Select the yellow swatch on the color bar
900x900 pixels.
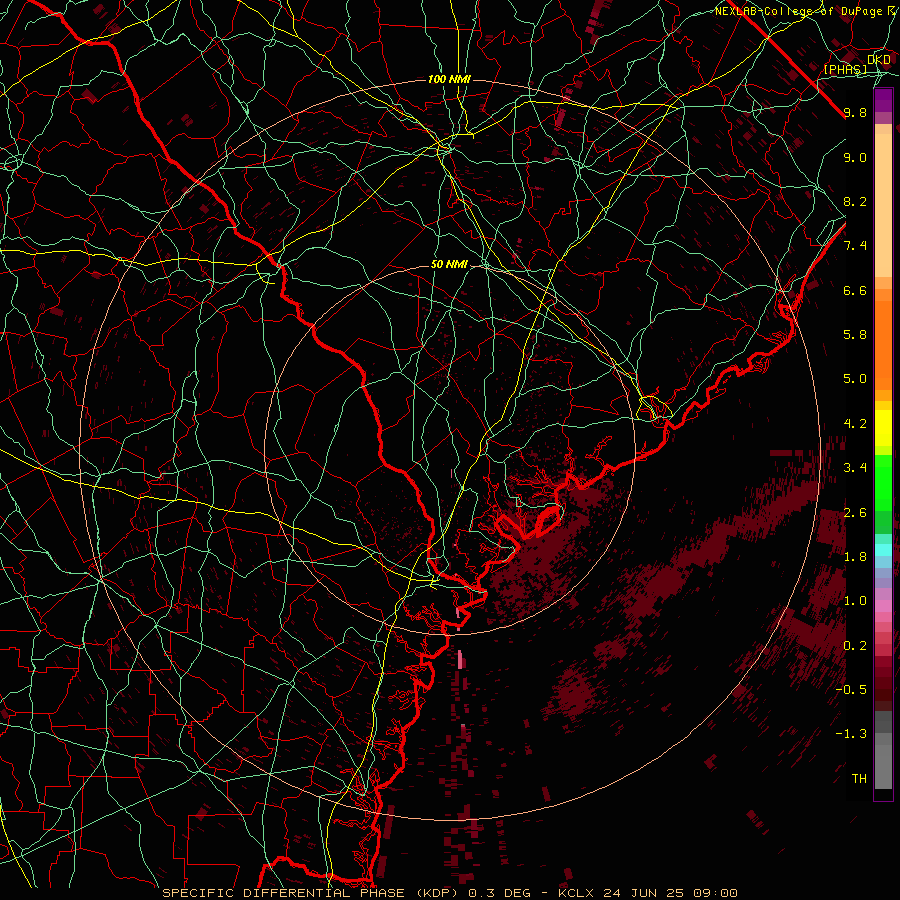click(883, 428)
